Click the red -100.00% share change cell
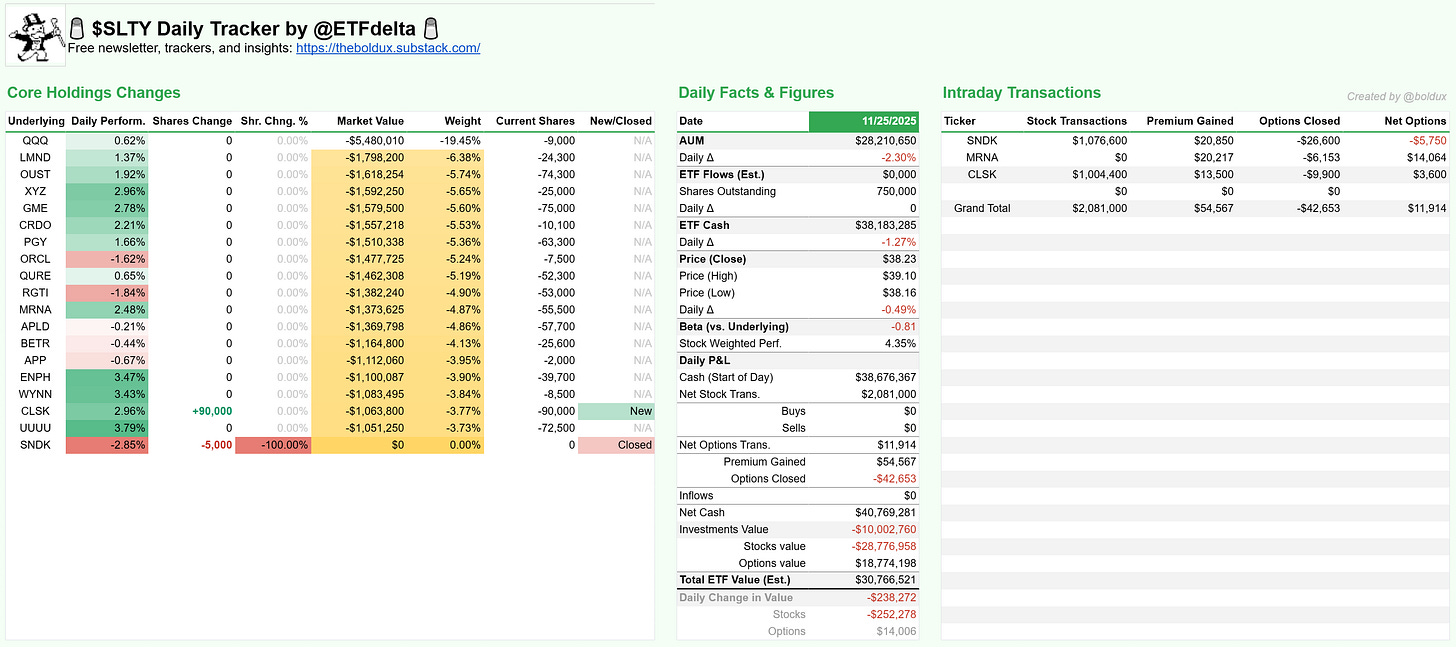This screenshot has width=1456, height=647. (x=273, y=445)
